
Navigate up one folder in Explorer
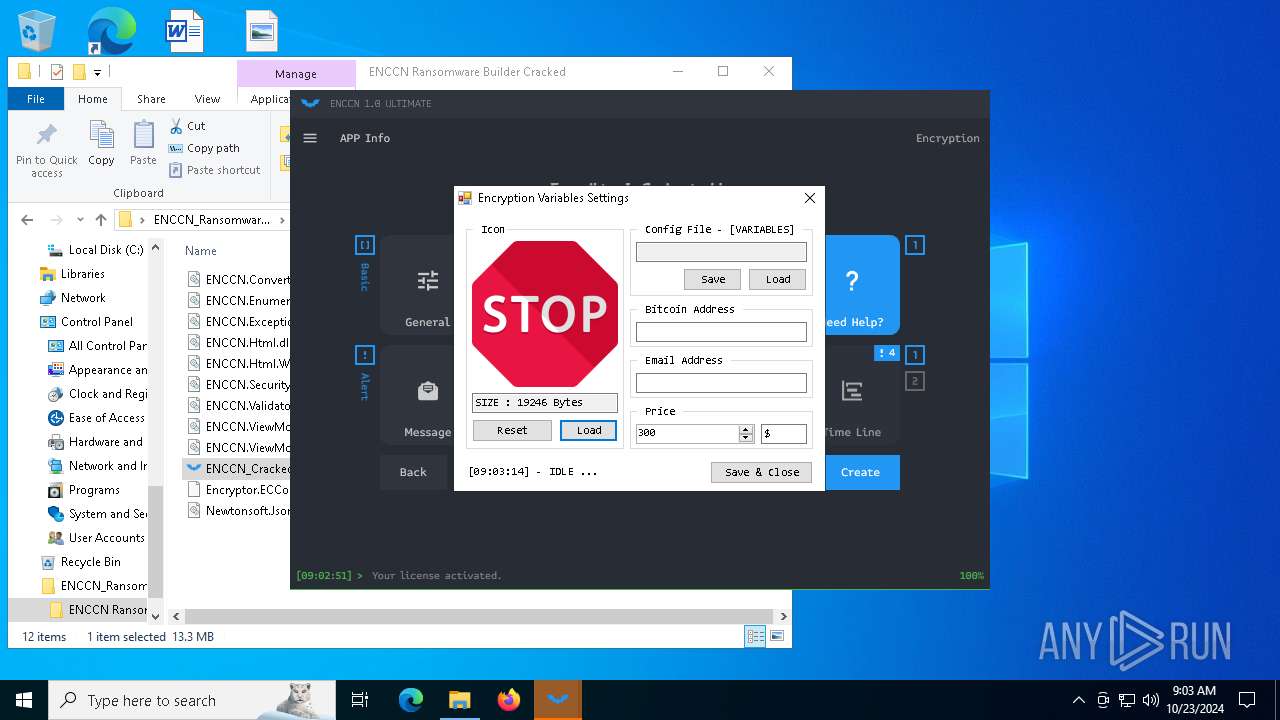pos(100,220)
